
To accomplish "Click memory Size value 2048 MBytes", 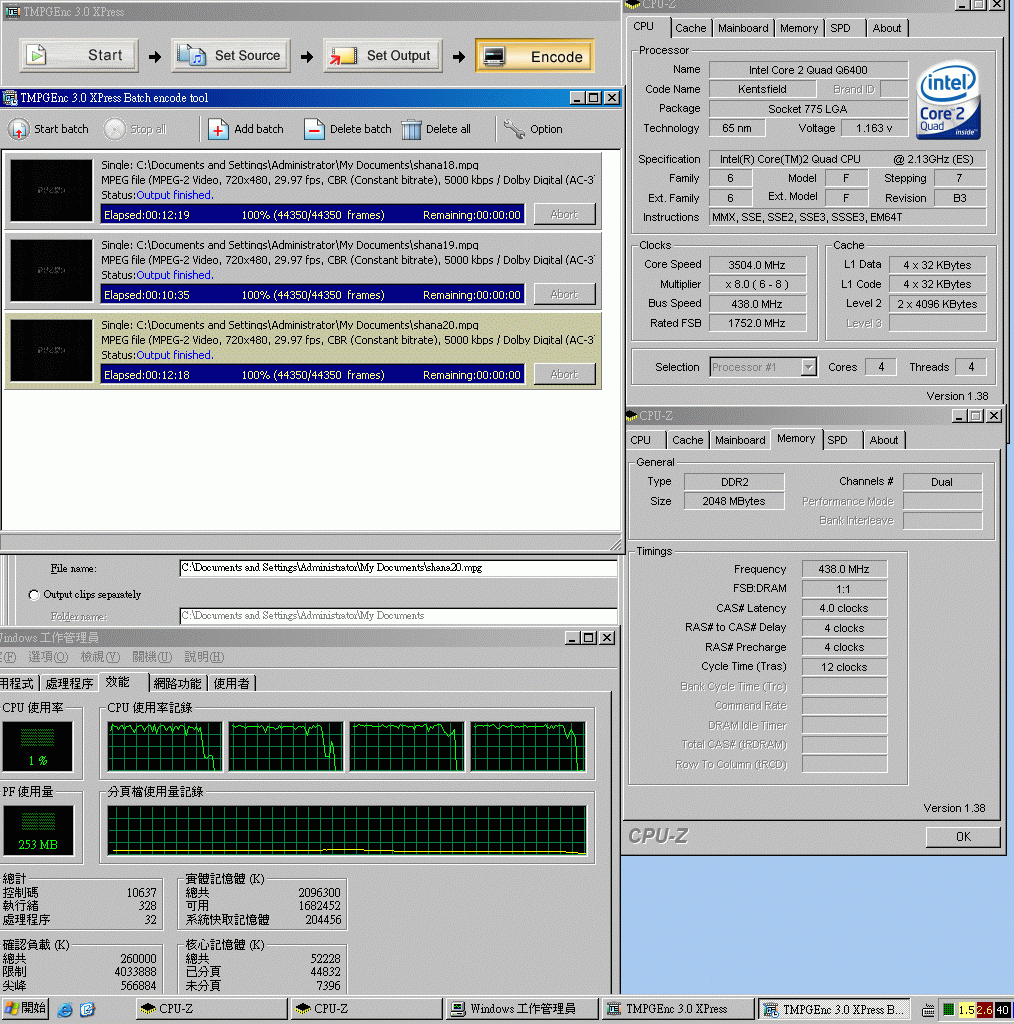I will click(x=734, y=502).
